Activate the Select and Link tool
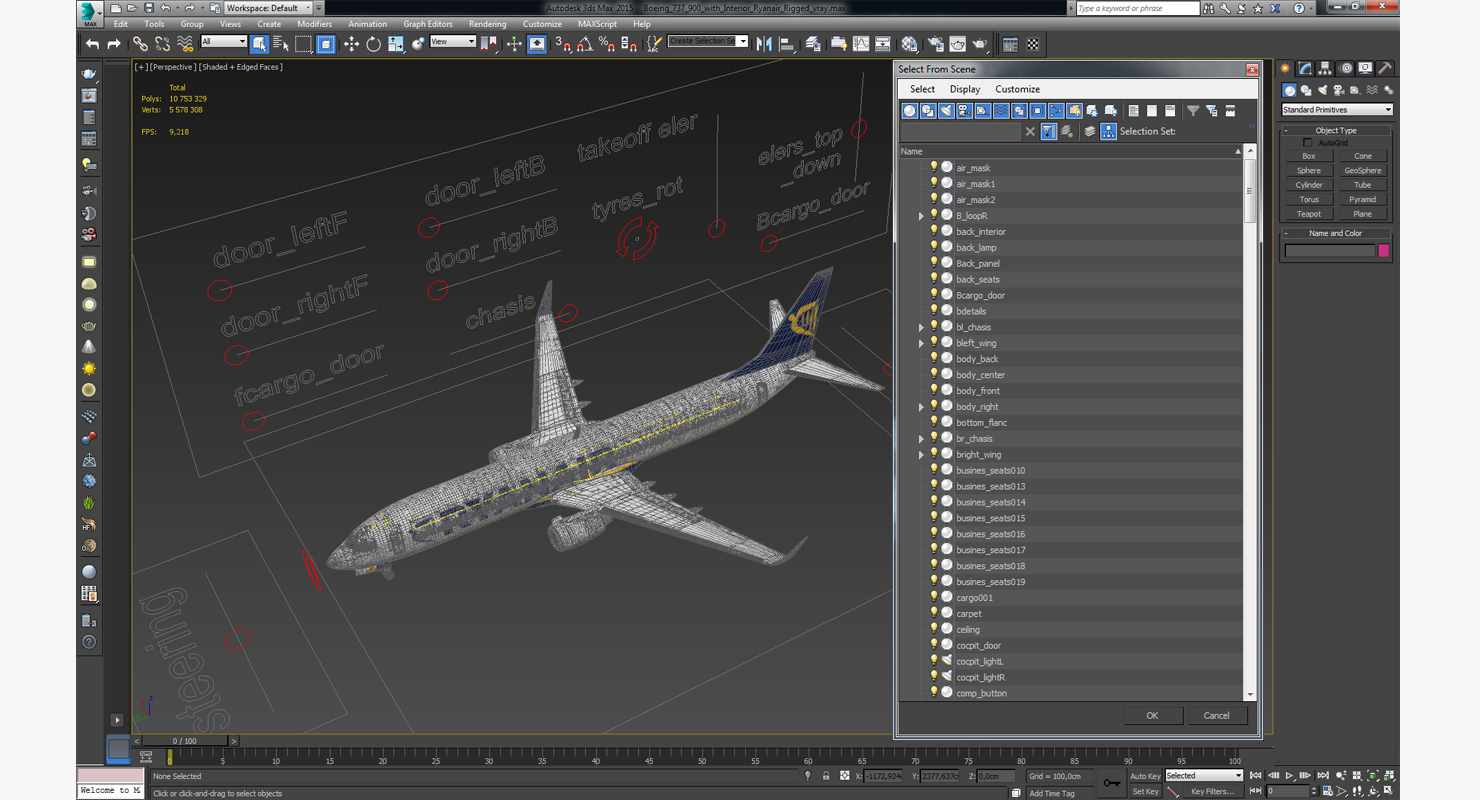 [x=140, y=44]
